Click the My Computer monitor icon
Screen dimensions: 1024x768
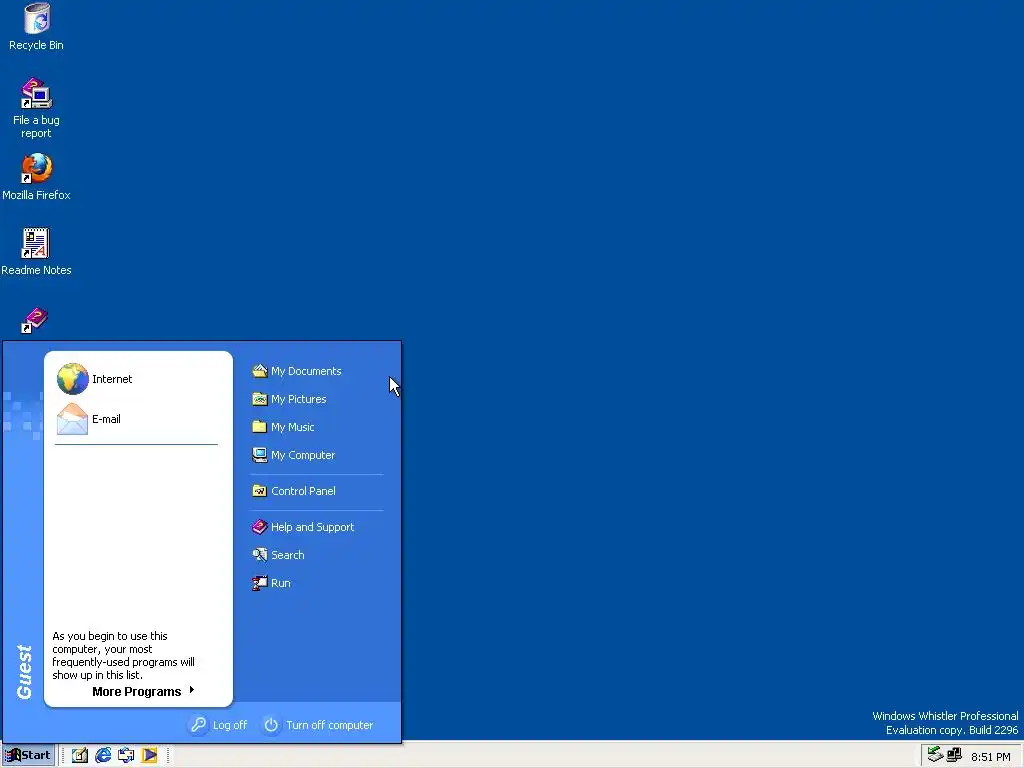(260, 455)
